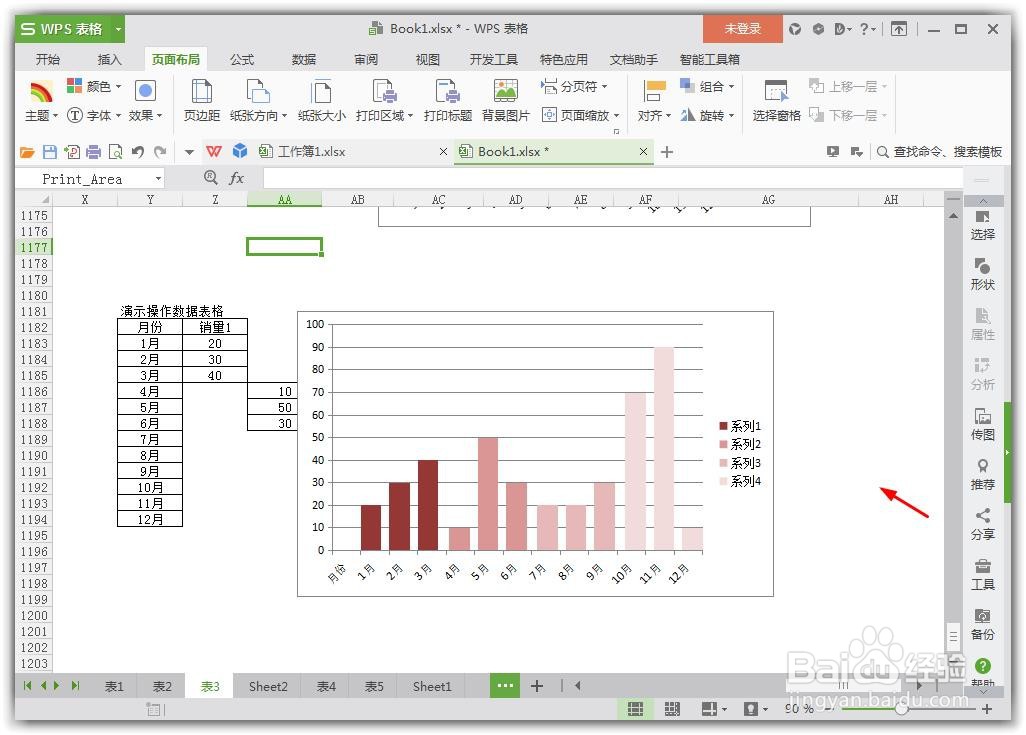Open 纸张大小 paper size options
Screen dimensions: 1026x735
pos(321,100)
